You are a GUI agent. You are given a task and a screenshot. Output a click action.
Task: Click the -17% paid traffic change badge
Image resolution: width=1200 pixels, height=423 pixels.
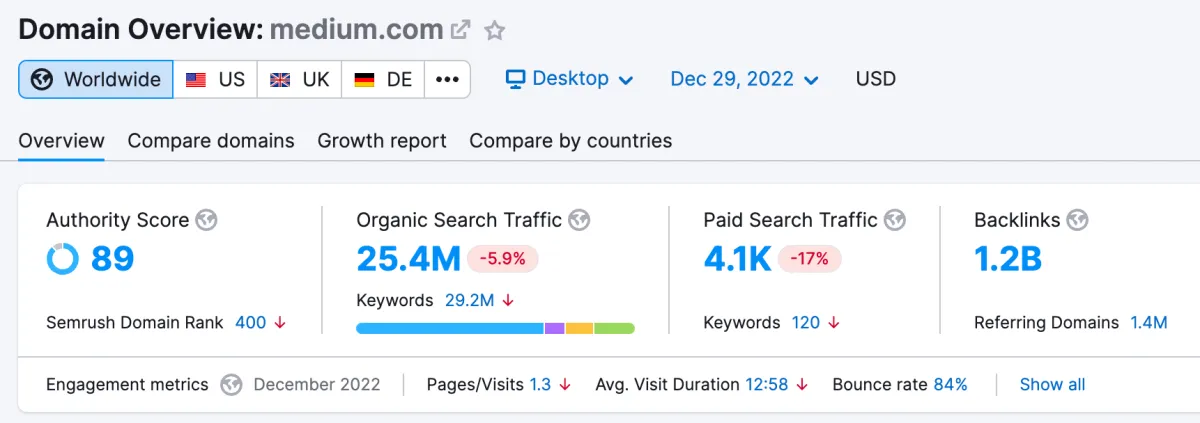pyautogui.click(x=810, y=259)
